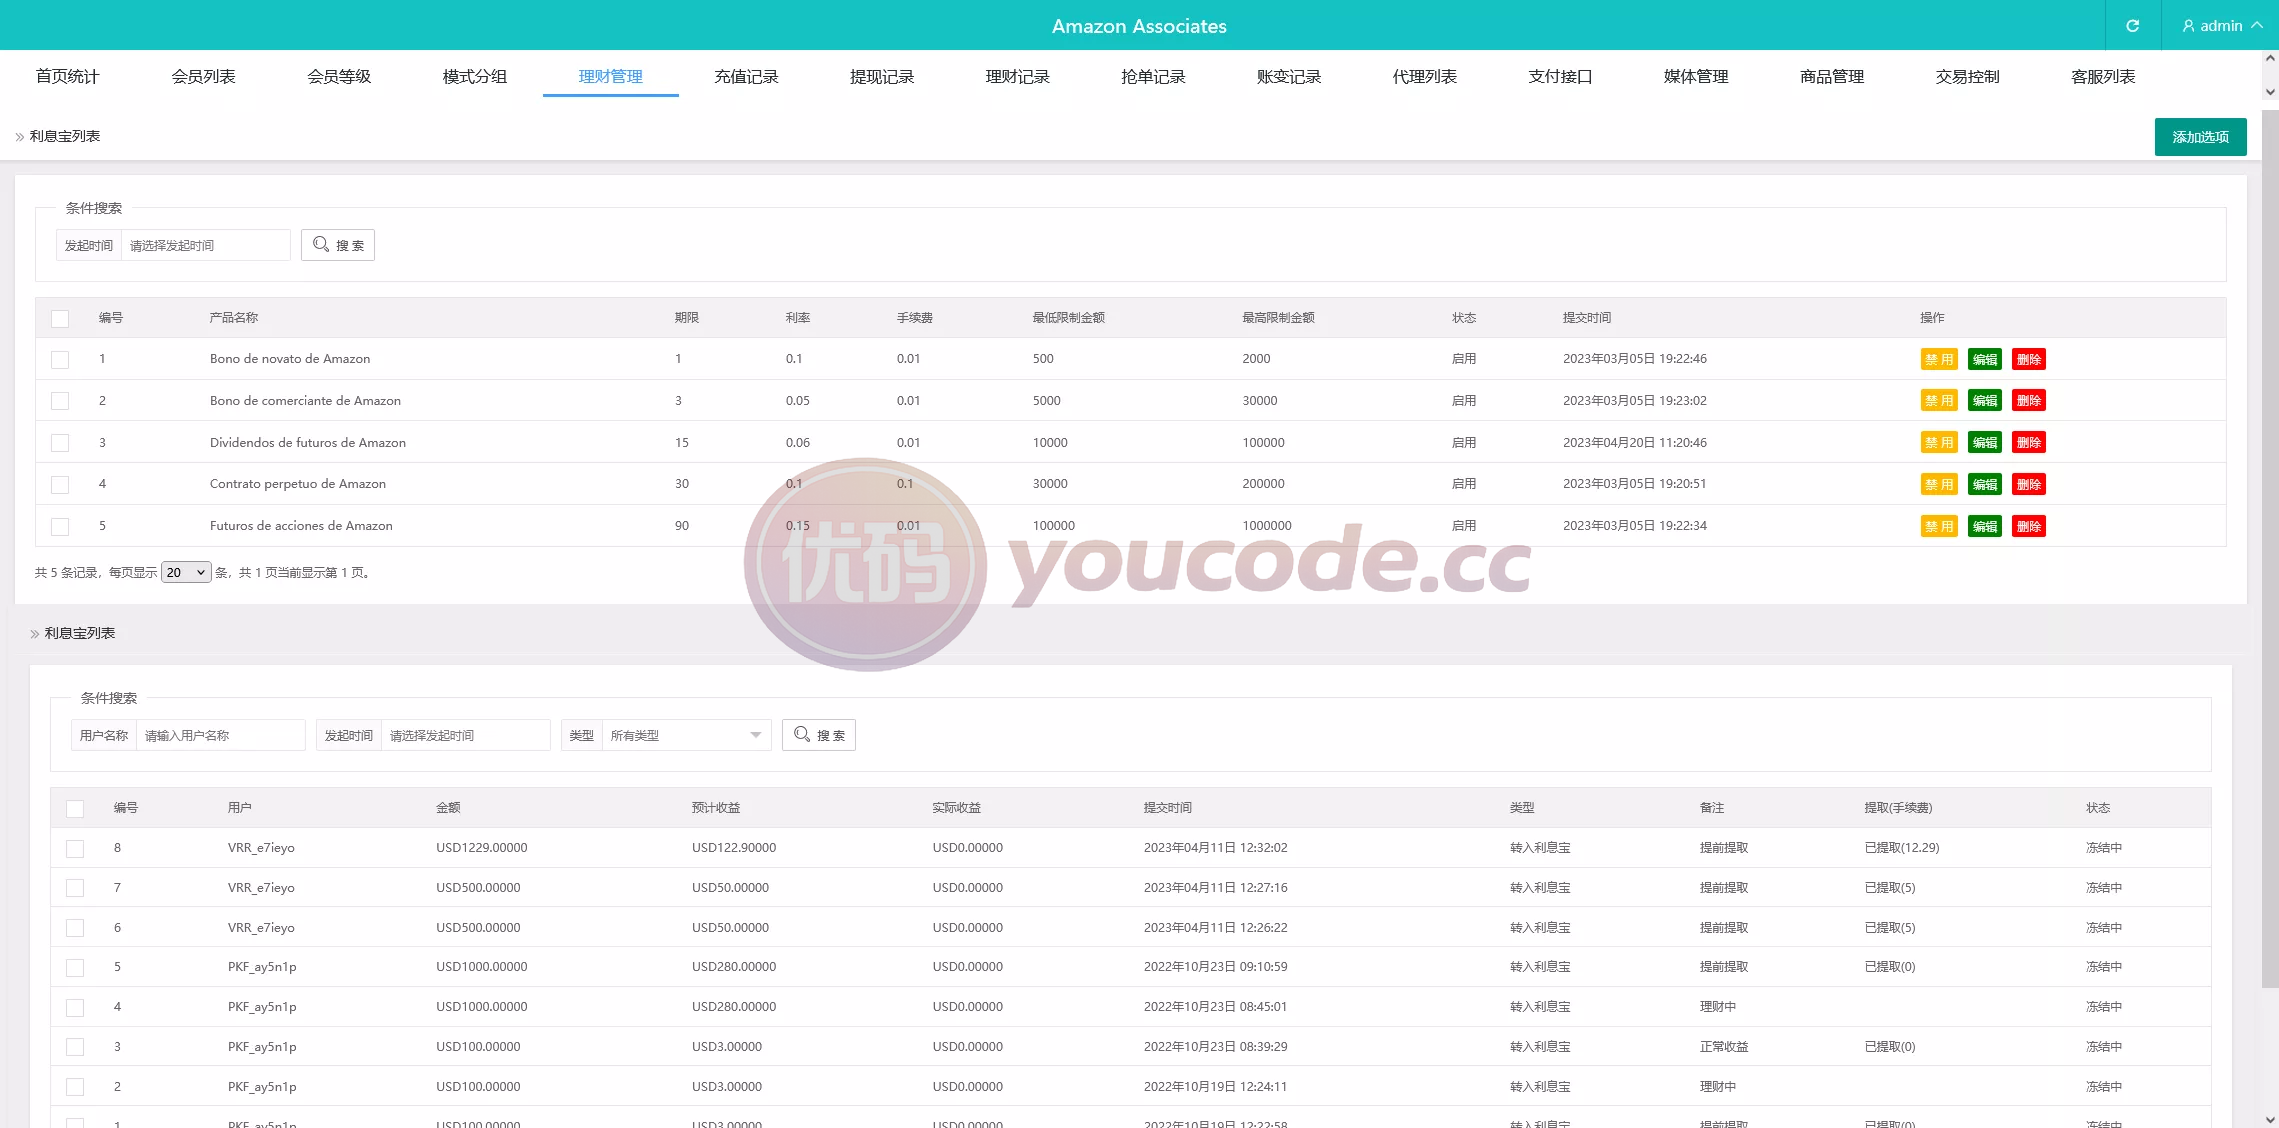Check the box for product row 3
Screen dimensions: 2279x1128
click(60, 443)
